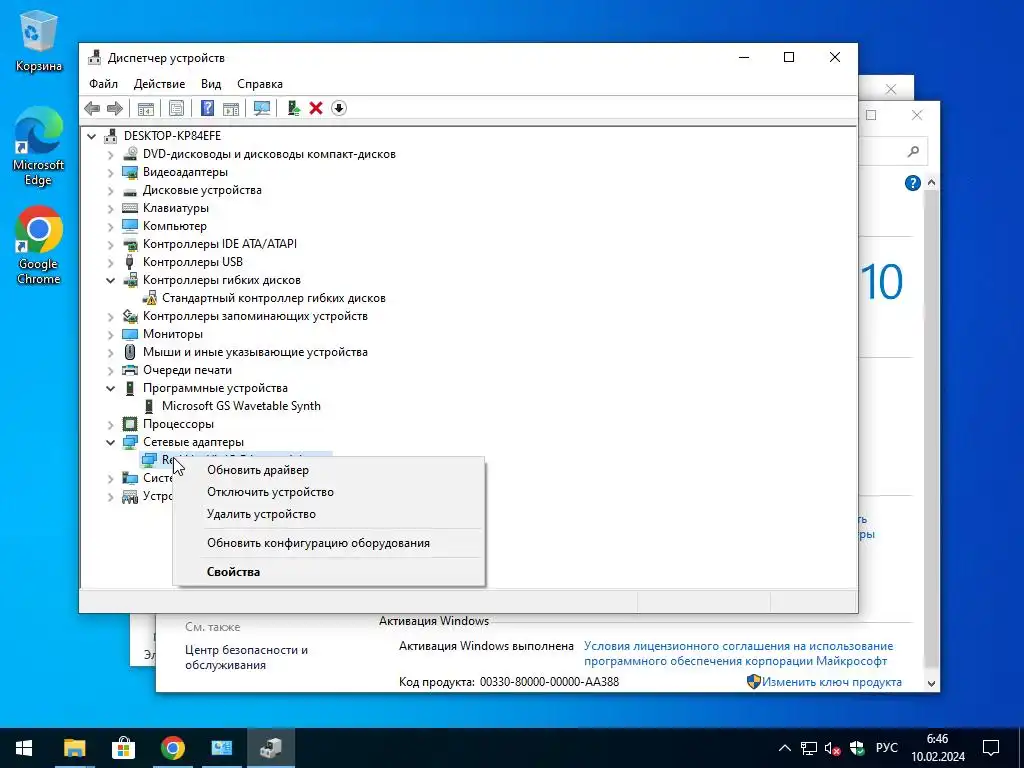Open the notification center on the taskbar
The image size is (1024, 768).
click(x=991, y=748)
